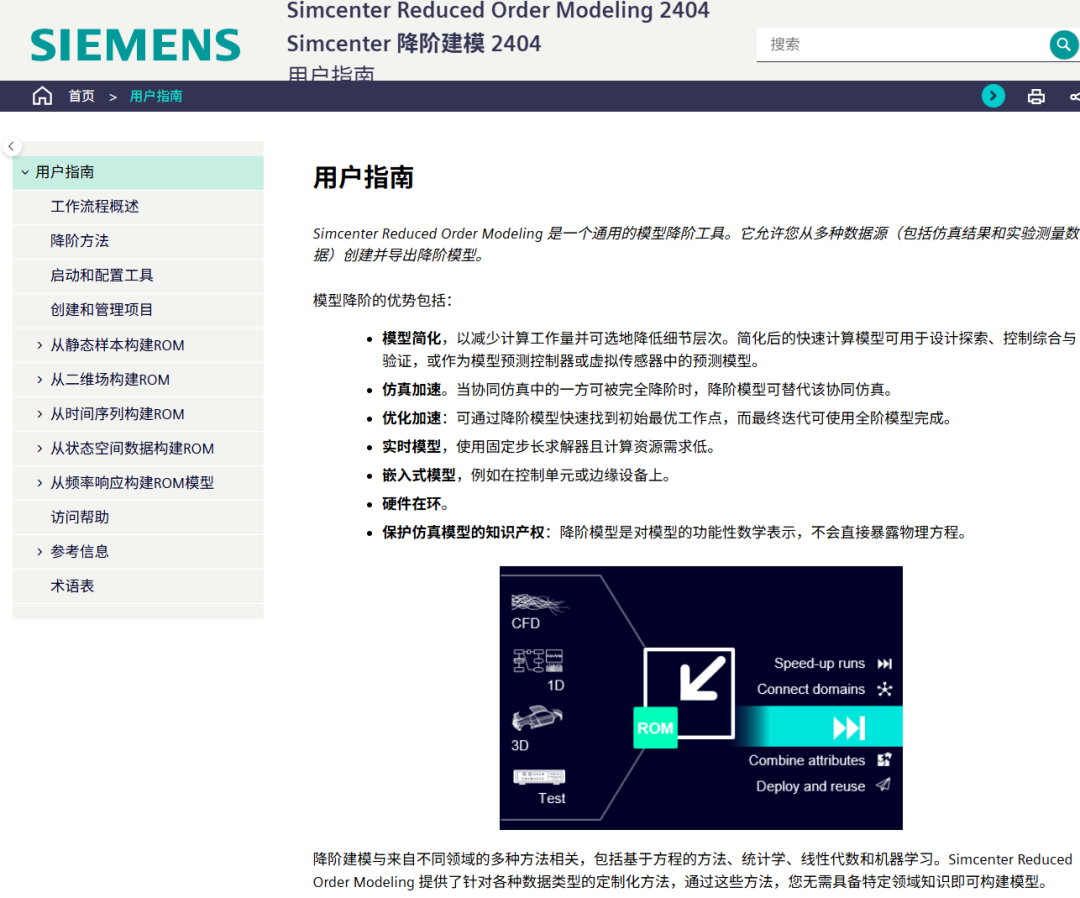The image size is (1080, 898).
Task: Click the teal next-page arrow button
Action: pyautogui.click(x=993, y=96)
